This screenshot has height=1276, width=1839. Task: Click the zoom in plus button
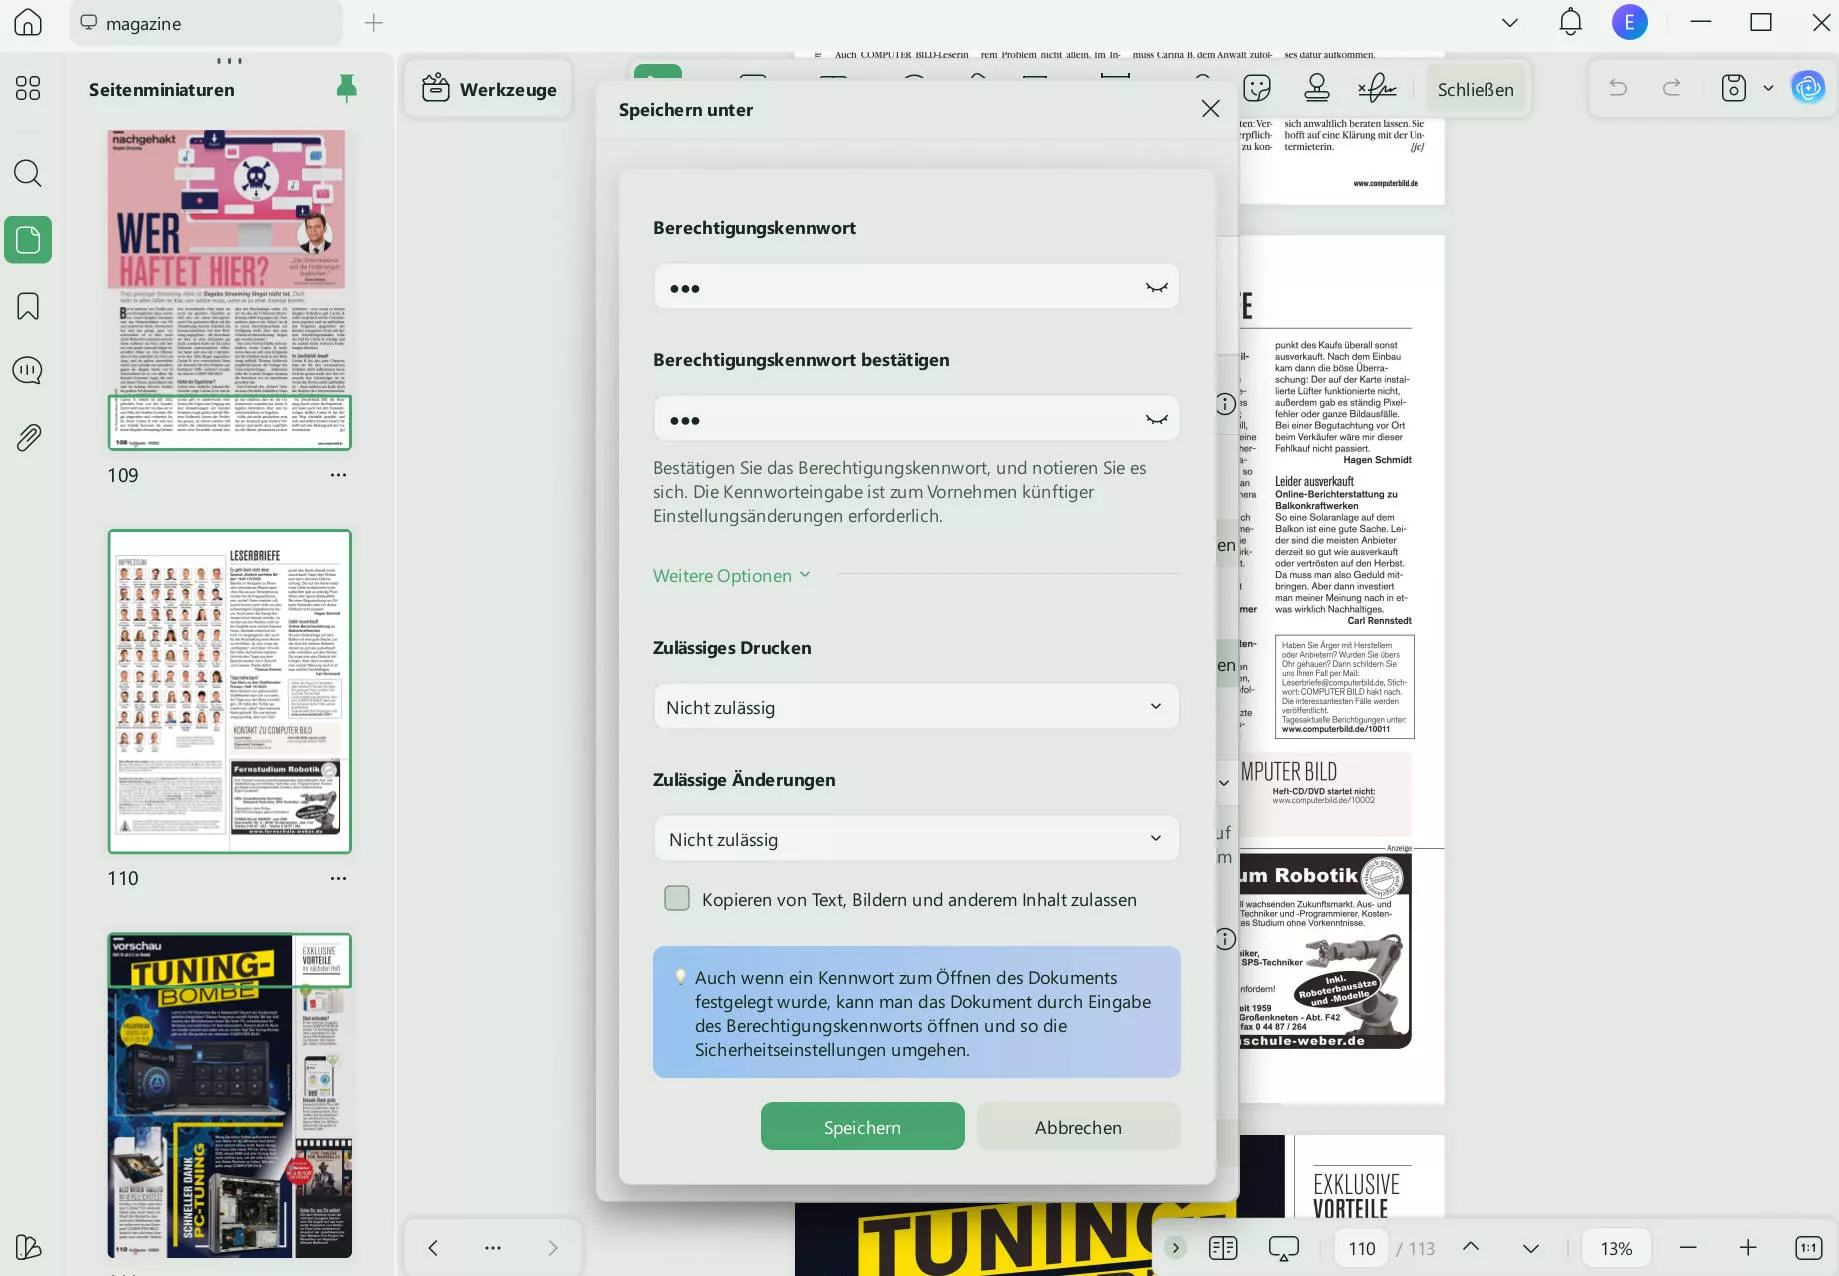pos(1747,1248)
